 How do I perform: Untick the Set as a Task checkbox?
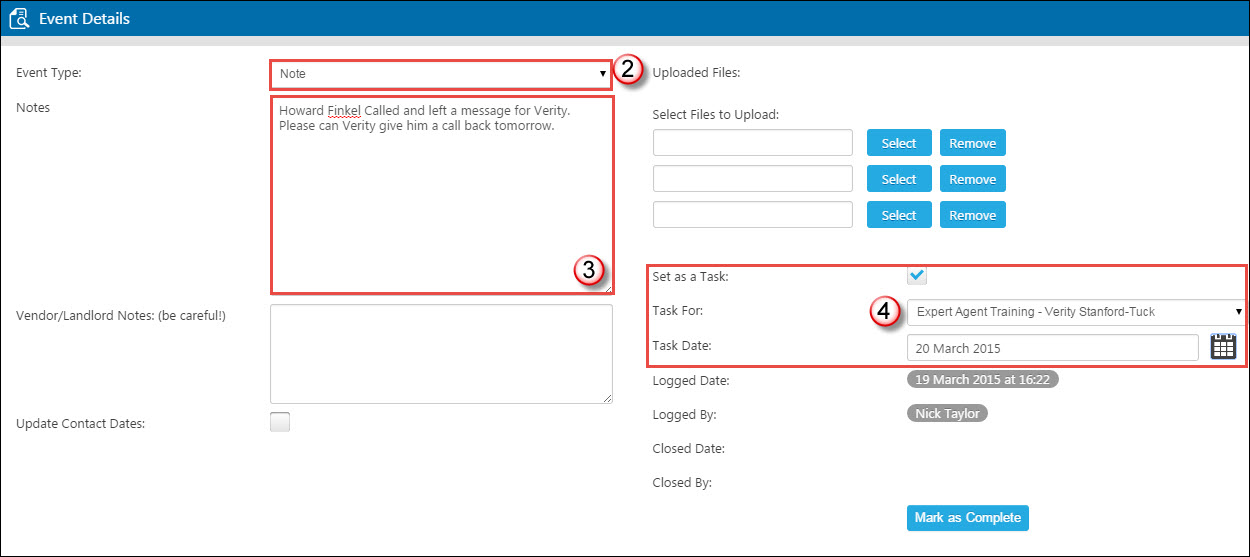point(917,275)
